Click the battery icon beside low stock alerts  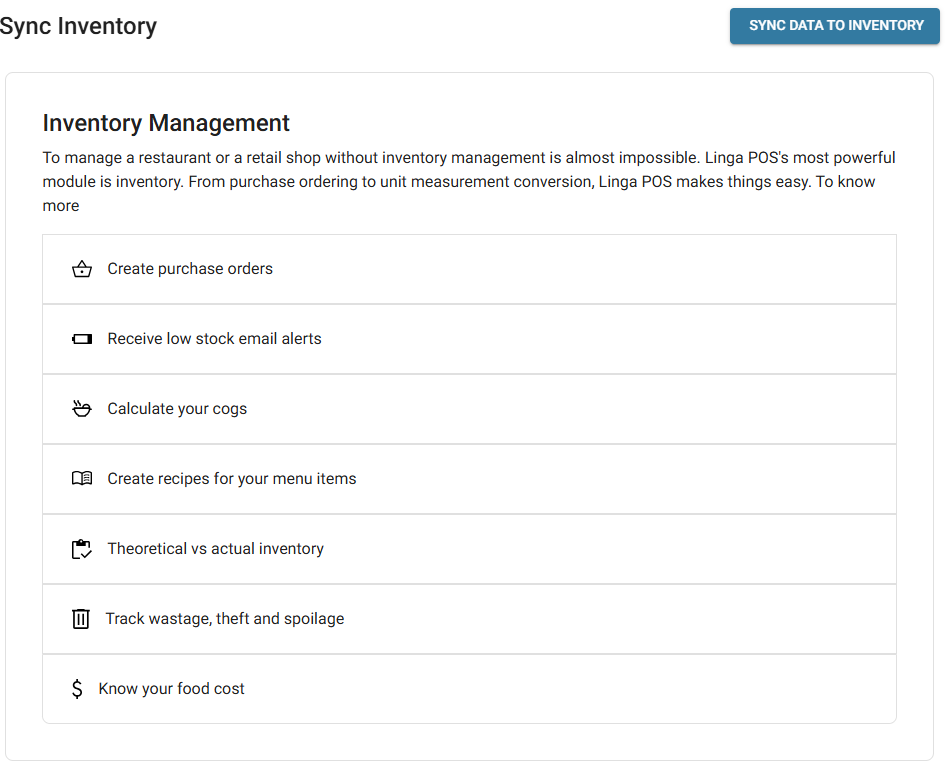click(82, 339)
